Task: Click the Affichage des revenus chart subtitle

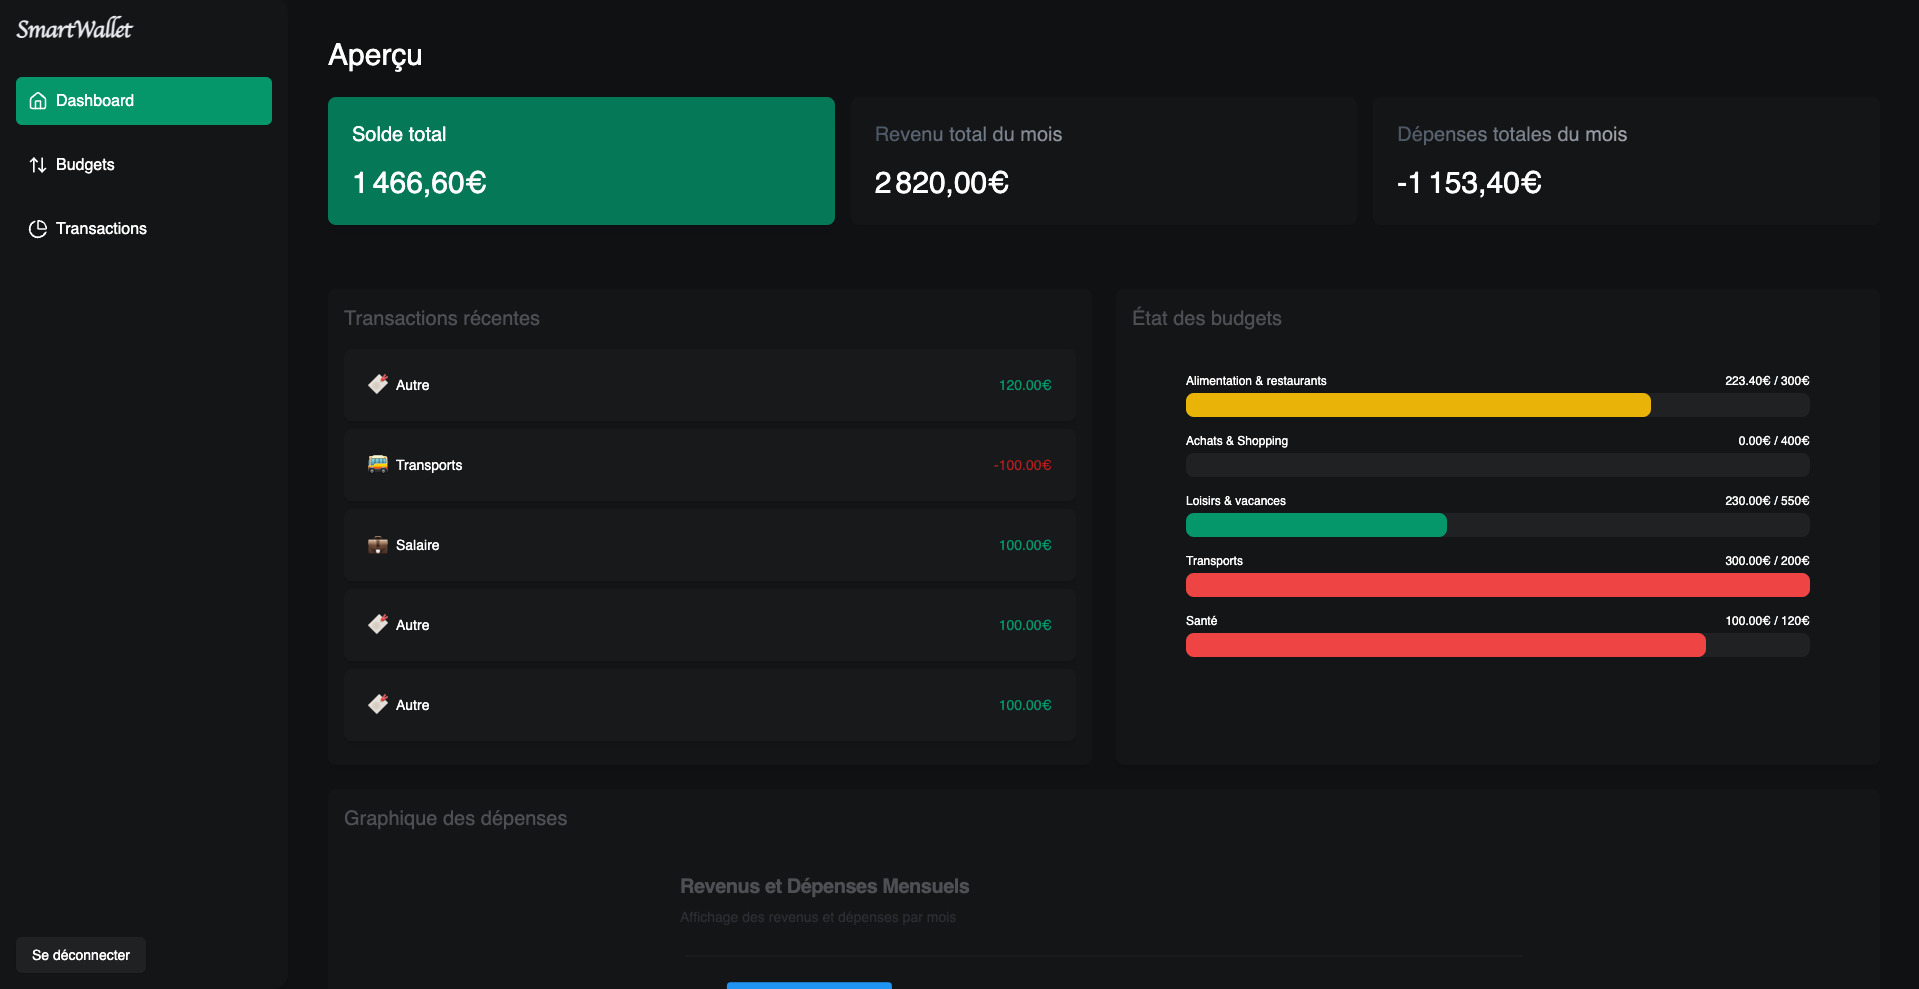Action: tap(818, 917)
